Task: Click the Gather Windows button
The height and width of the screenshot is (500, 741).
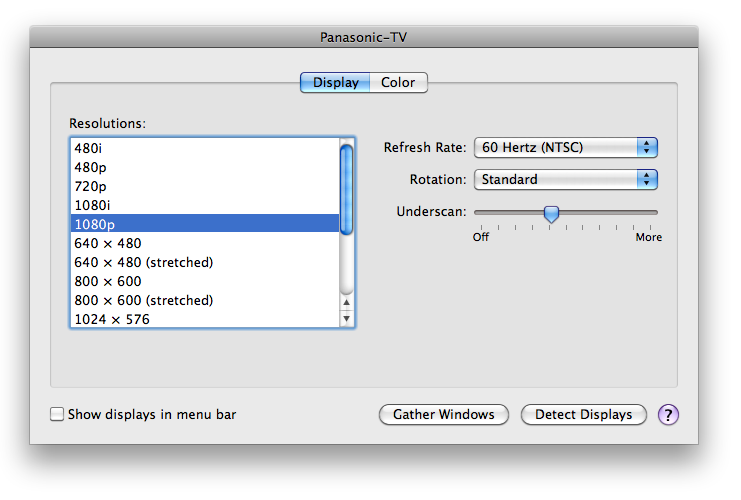Action: click(x=444, y=414)
